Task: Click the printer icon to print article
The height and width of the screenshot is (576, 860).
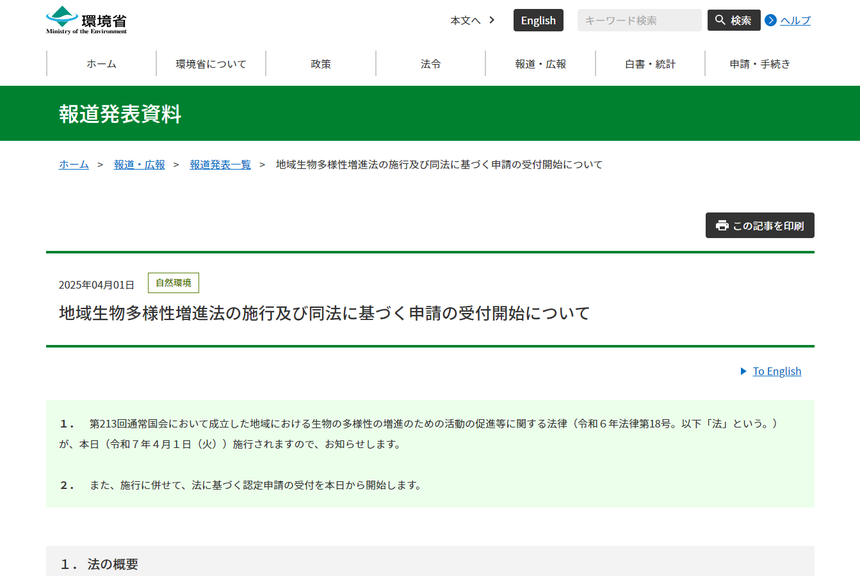Action: [x=722, y=226]
